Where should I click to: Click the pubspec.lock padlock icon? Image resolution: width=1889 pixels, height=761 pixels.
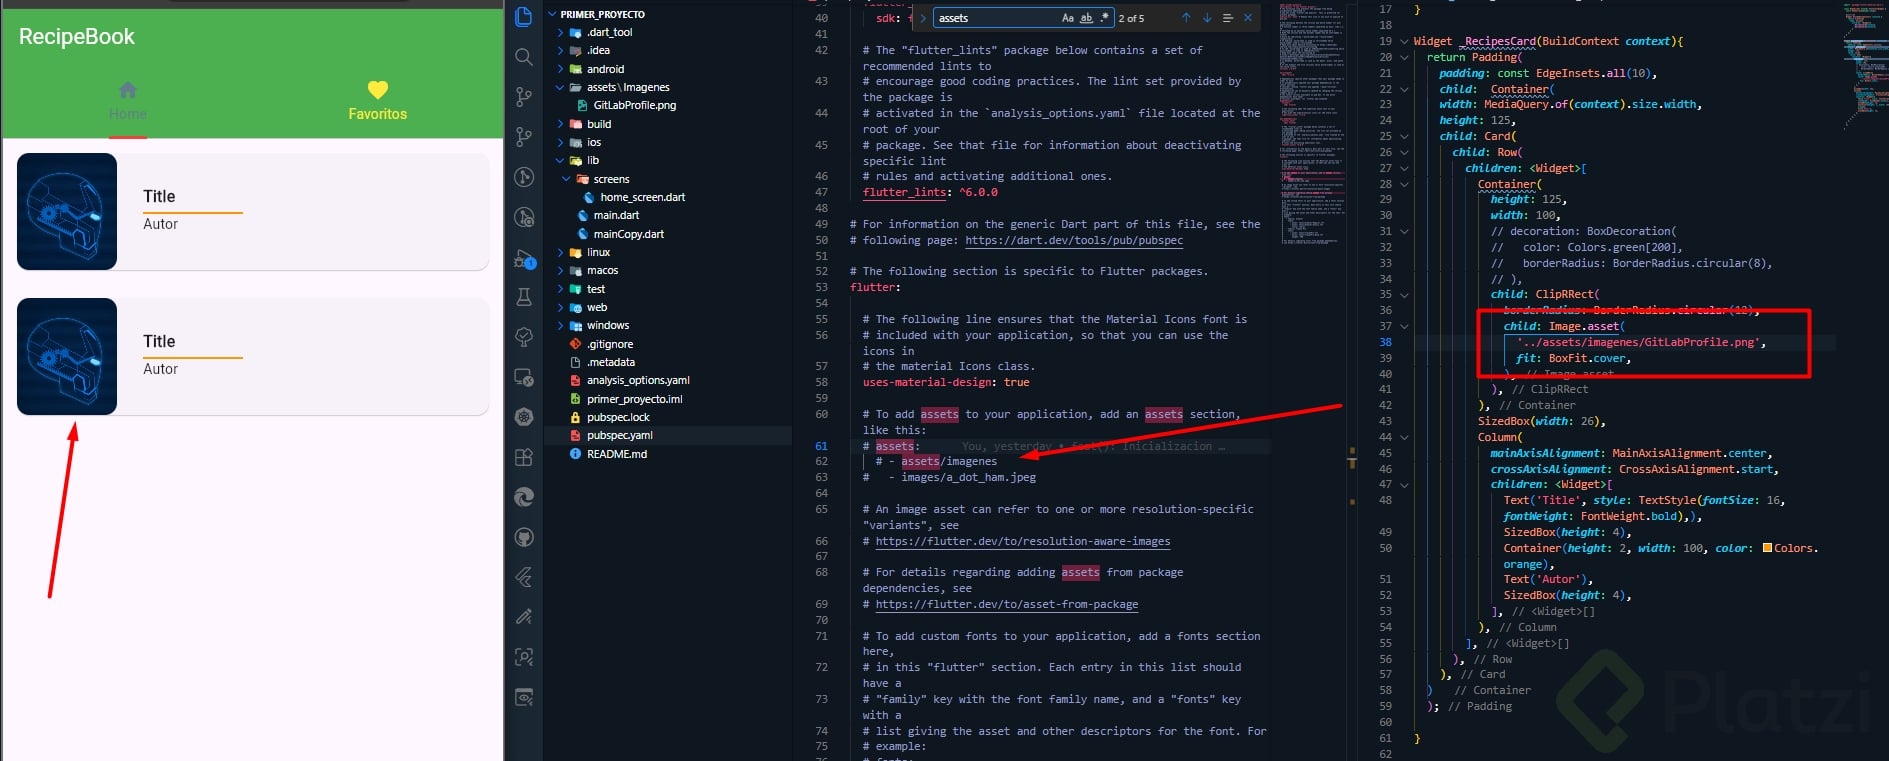coord(575,417)
